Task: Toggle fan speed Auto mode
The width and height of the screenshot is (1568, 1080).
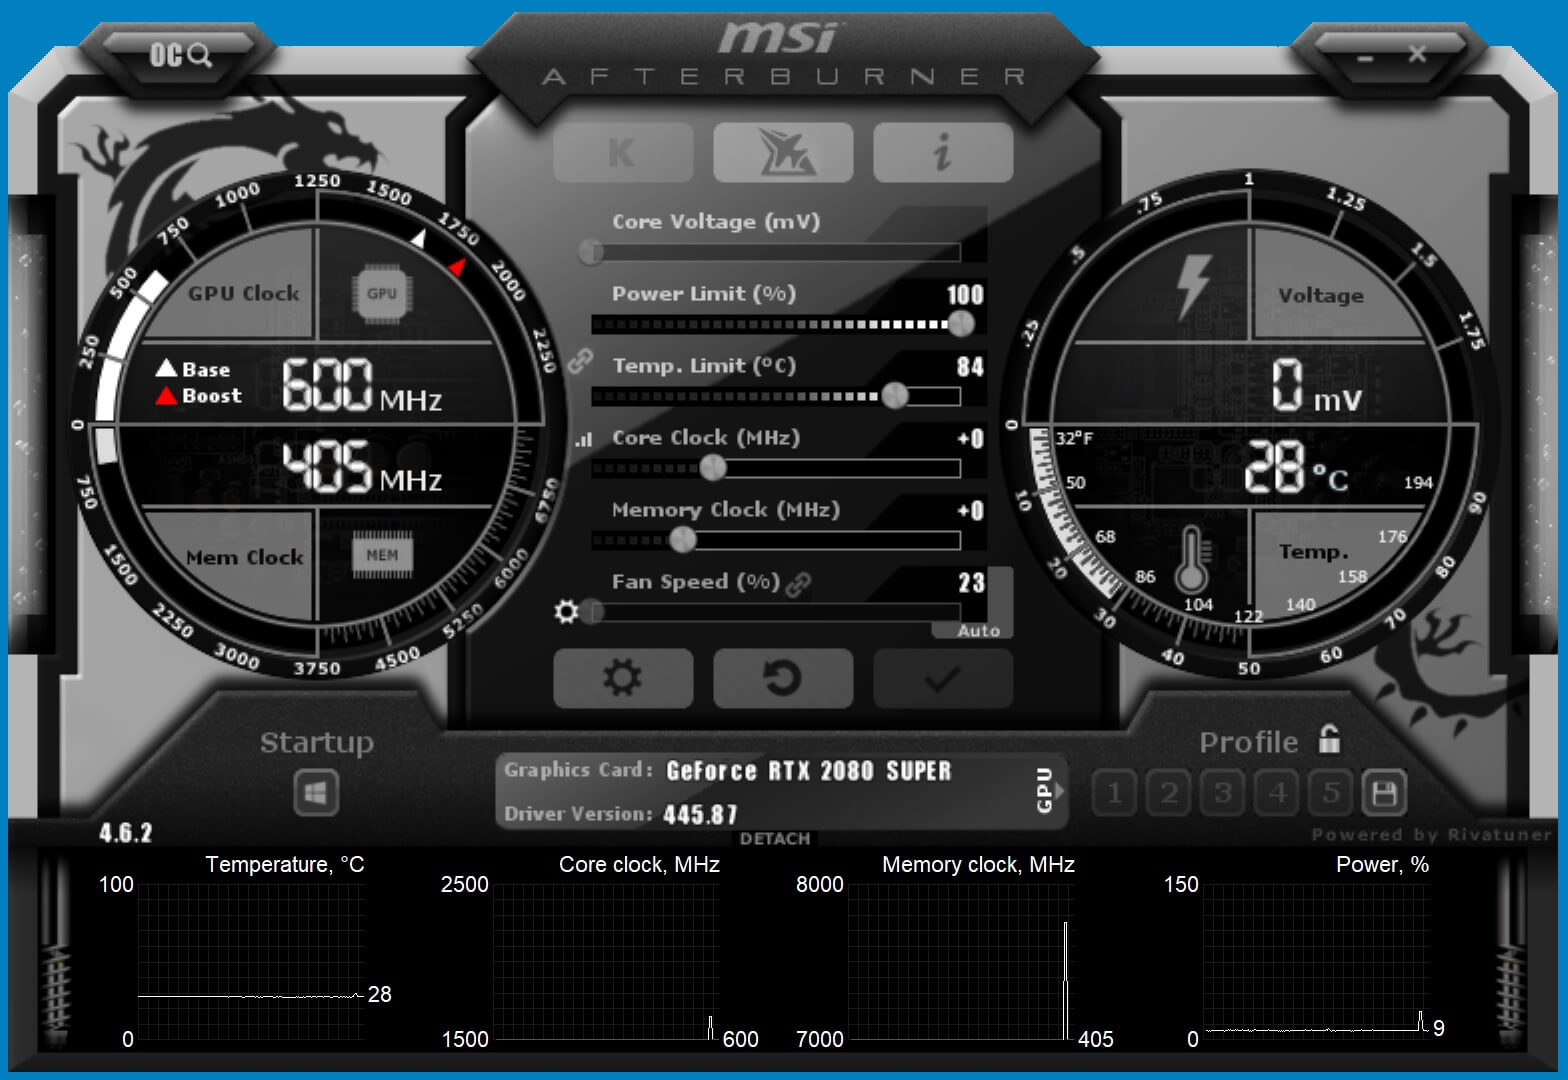Action: 977,631
